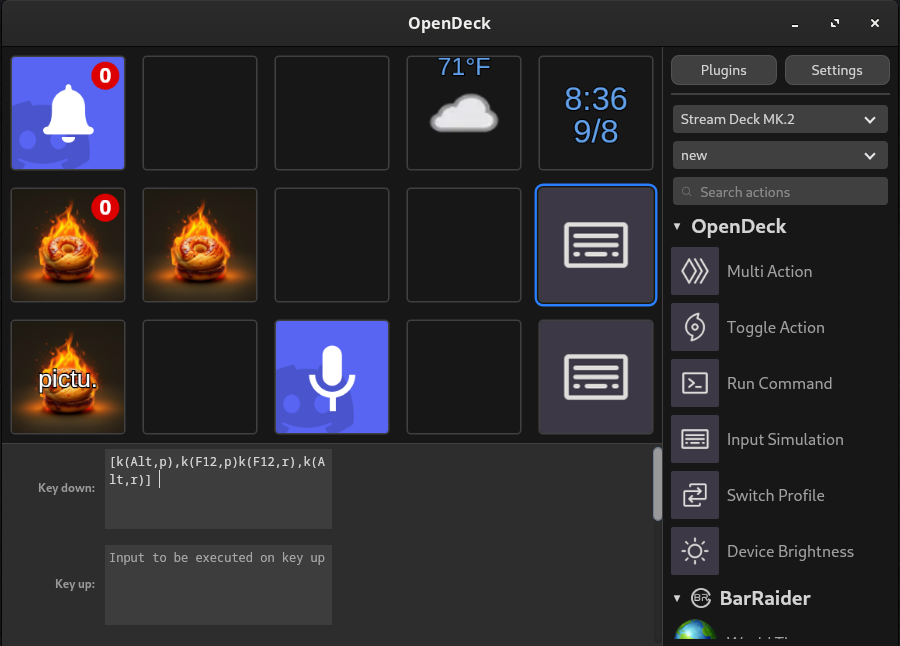Click the BarRaider logo icon
The width and height of the screenshot is (900, 646).
tap(701, 598)
